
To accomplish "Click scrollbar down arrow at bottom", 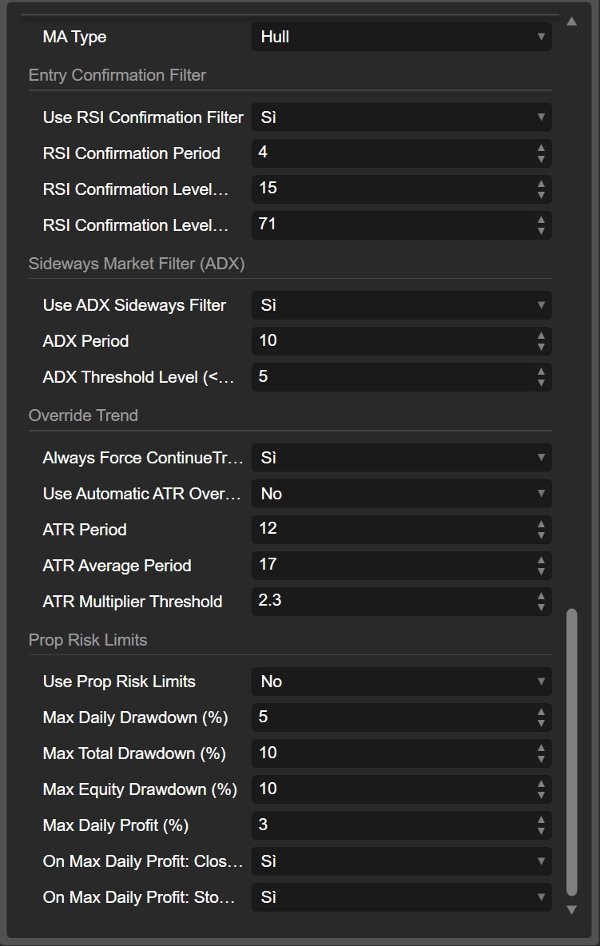I will point(572,909).
